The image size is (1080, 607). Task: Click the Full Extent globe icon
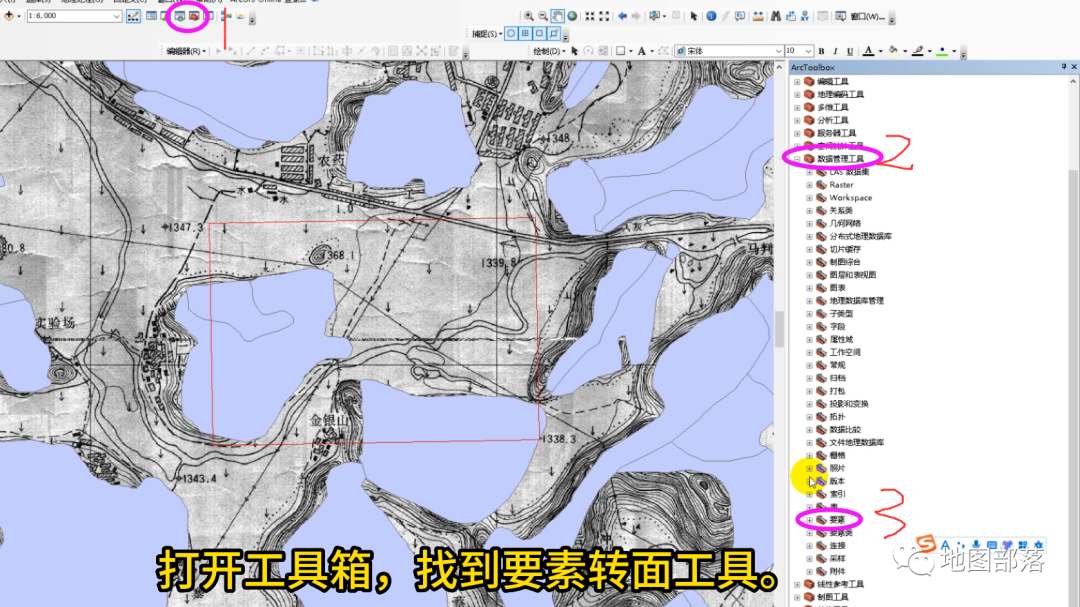(x=572, y=16)
